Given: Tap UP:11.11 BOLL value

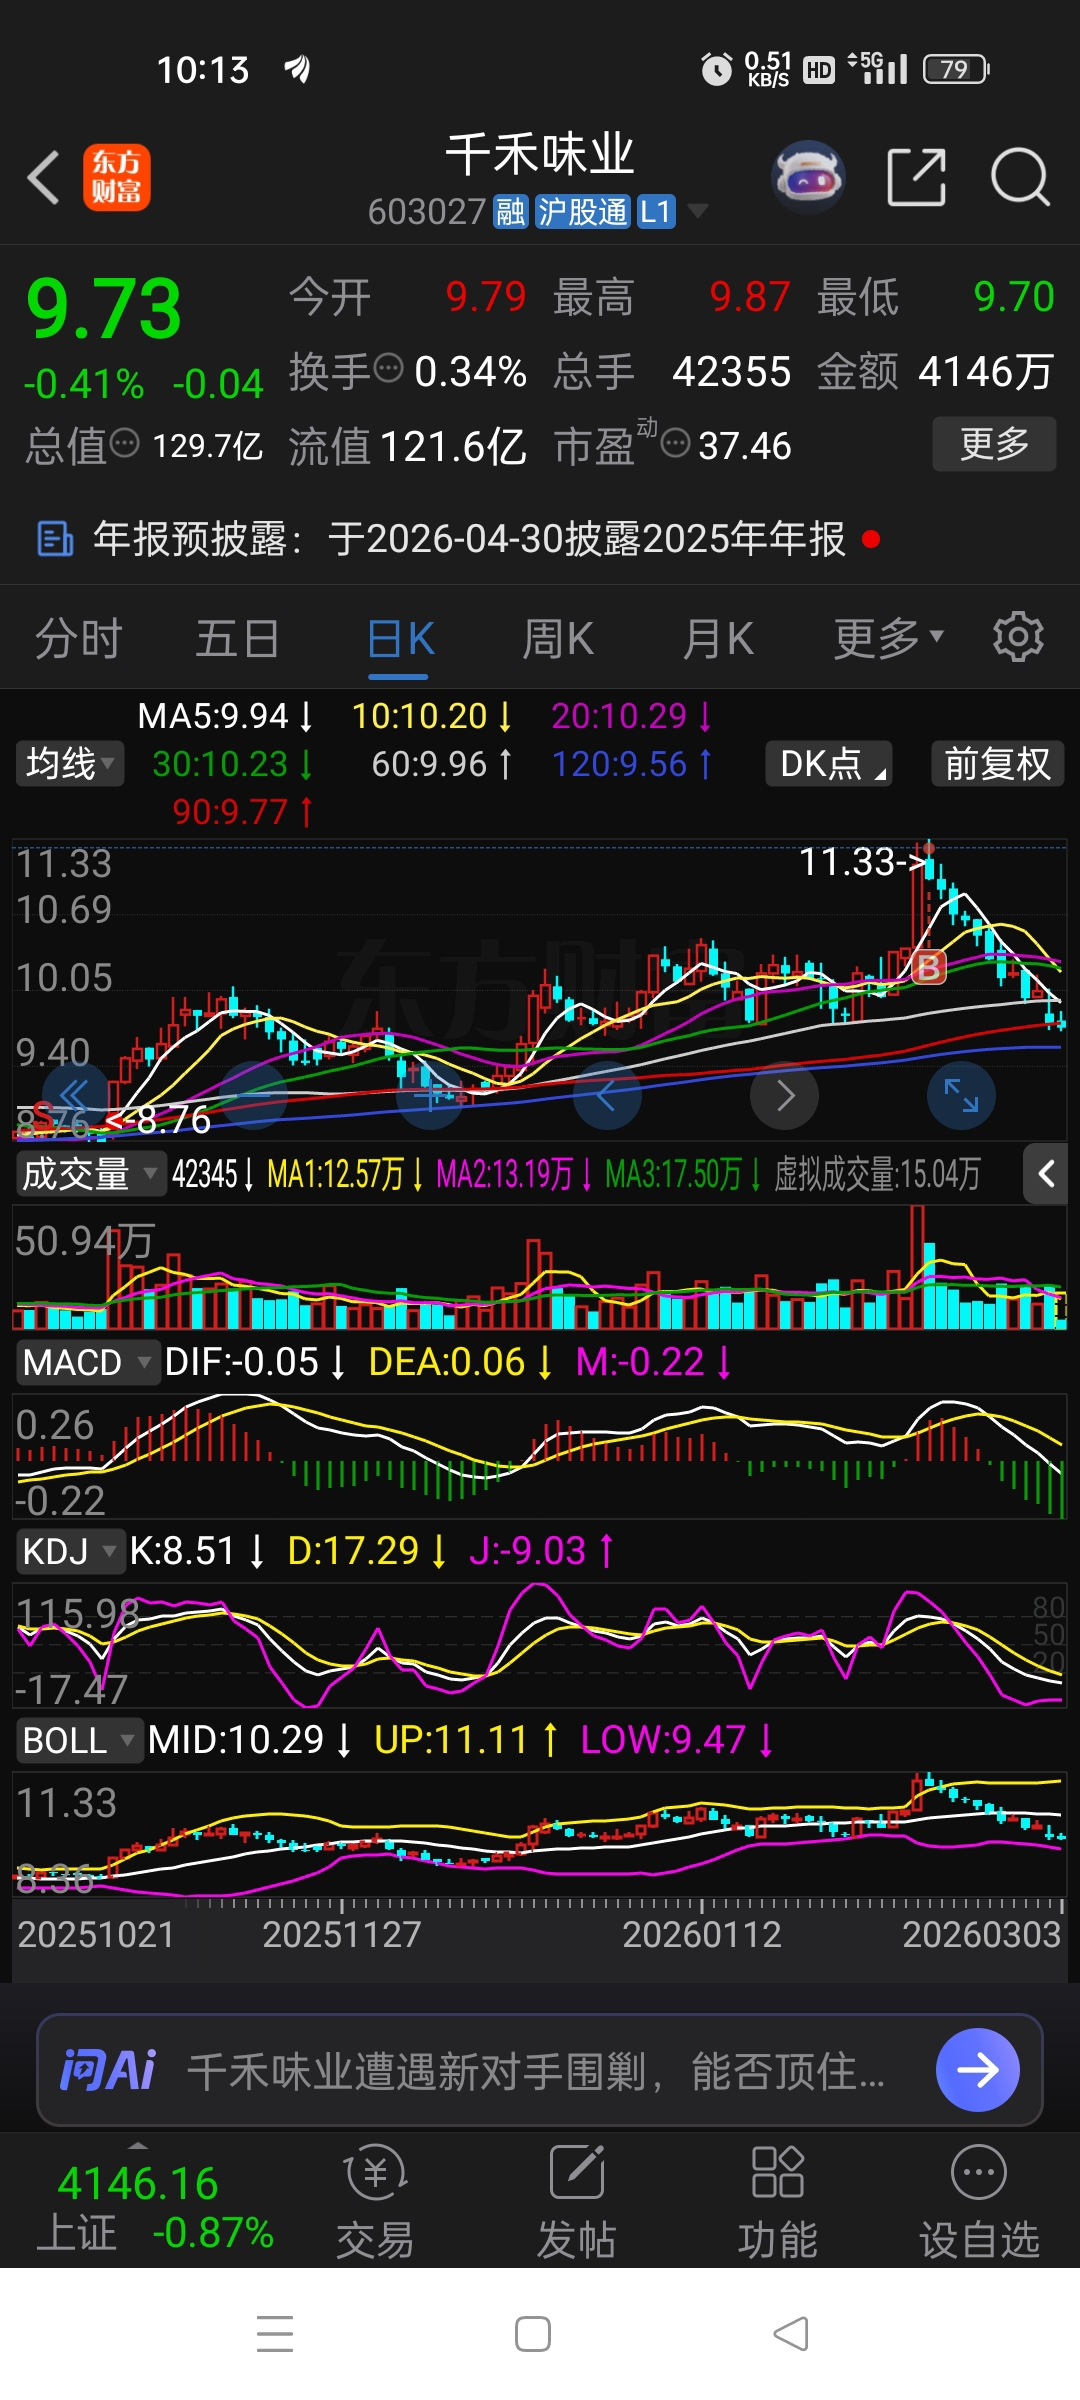Looking at the screenshot, I should [x=466, y=1740].
